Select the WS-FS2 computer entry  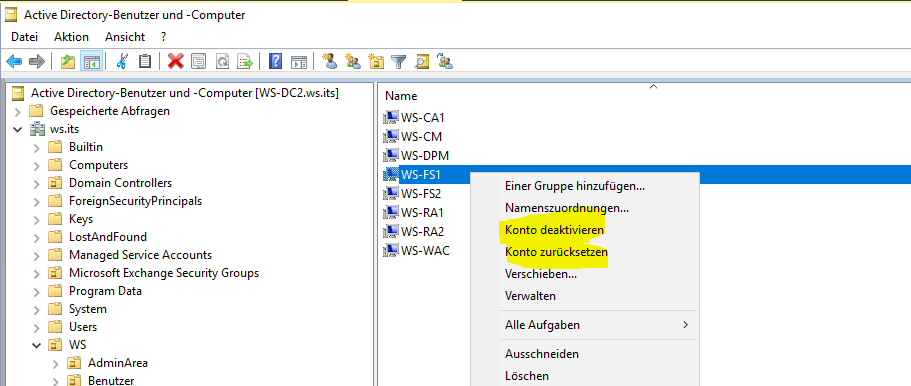pyautogui.click(x=421, y=194)
